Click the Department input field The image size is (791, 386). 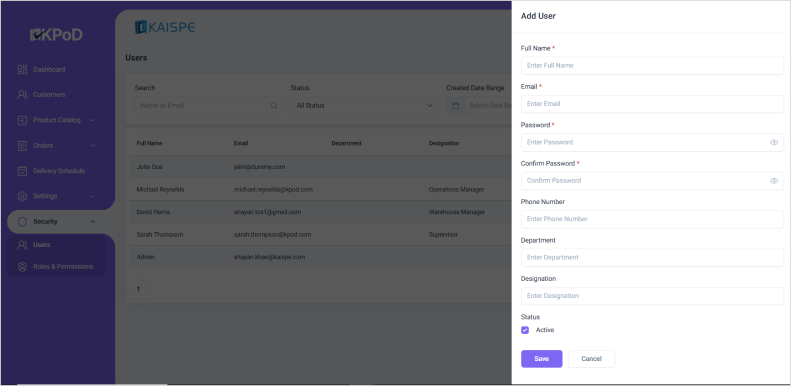click(x=652, y=257)
